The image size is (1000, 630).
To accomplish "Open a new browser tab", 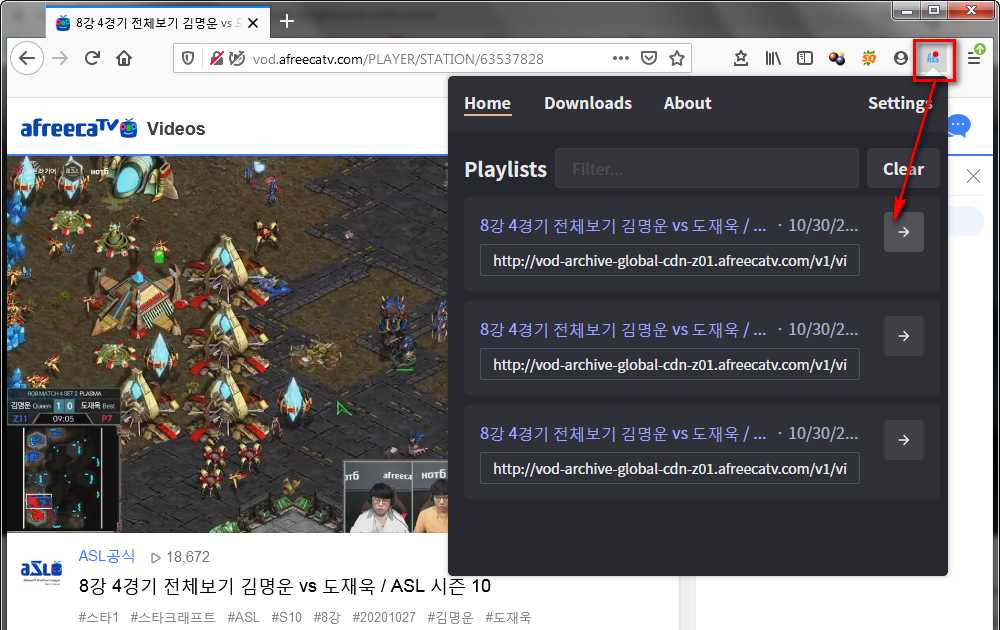I will [x=287, y=21].
